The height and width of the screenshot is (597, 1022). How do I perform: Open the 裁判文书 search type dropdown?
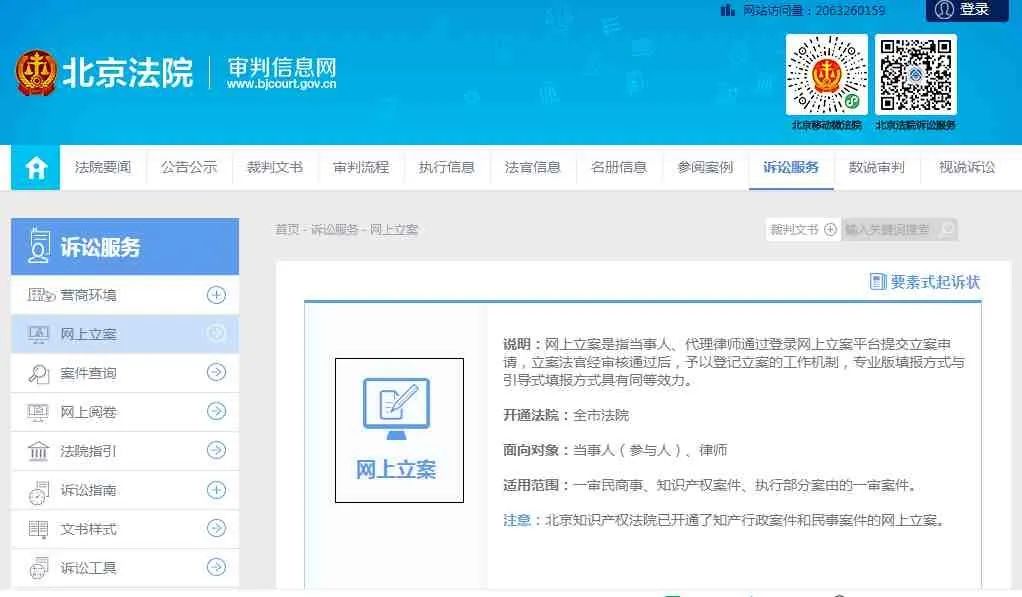[803, 229]
